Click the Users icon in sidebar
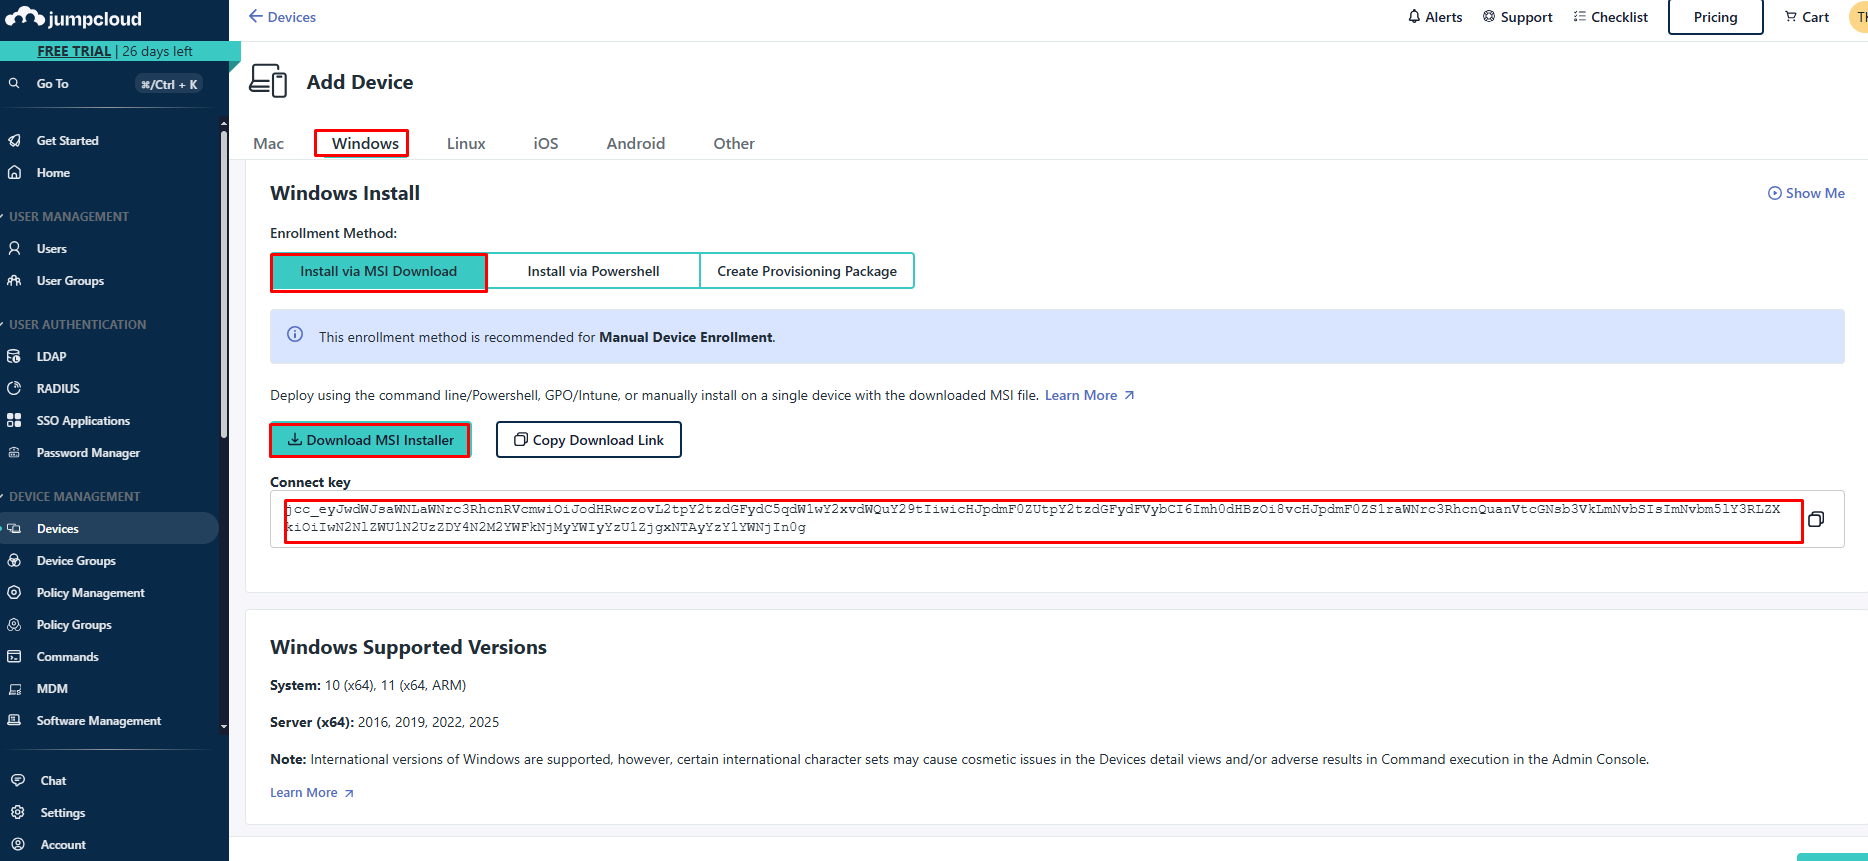The image size is (1868, 861). coord(14,249)
